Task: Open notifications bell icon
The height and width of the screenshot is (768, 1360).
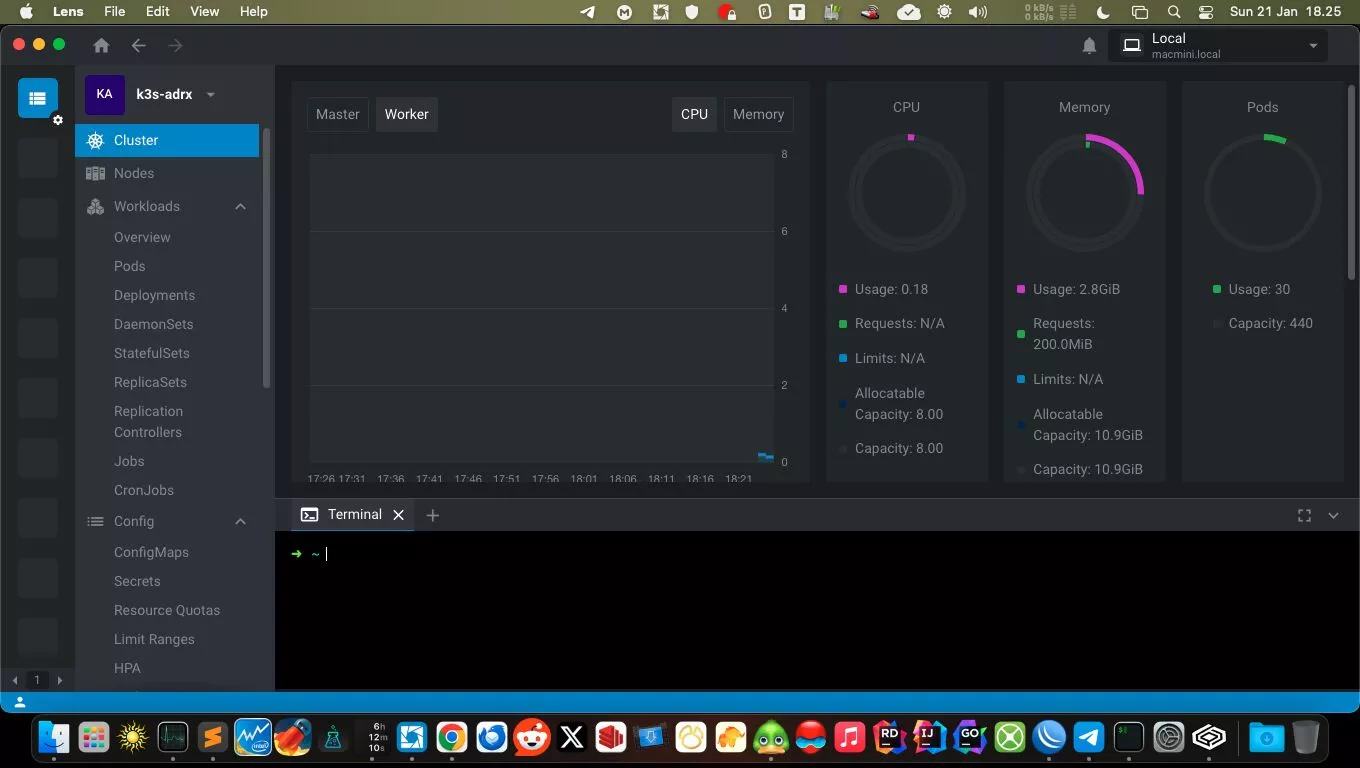Action: [1089, 46]
